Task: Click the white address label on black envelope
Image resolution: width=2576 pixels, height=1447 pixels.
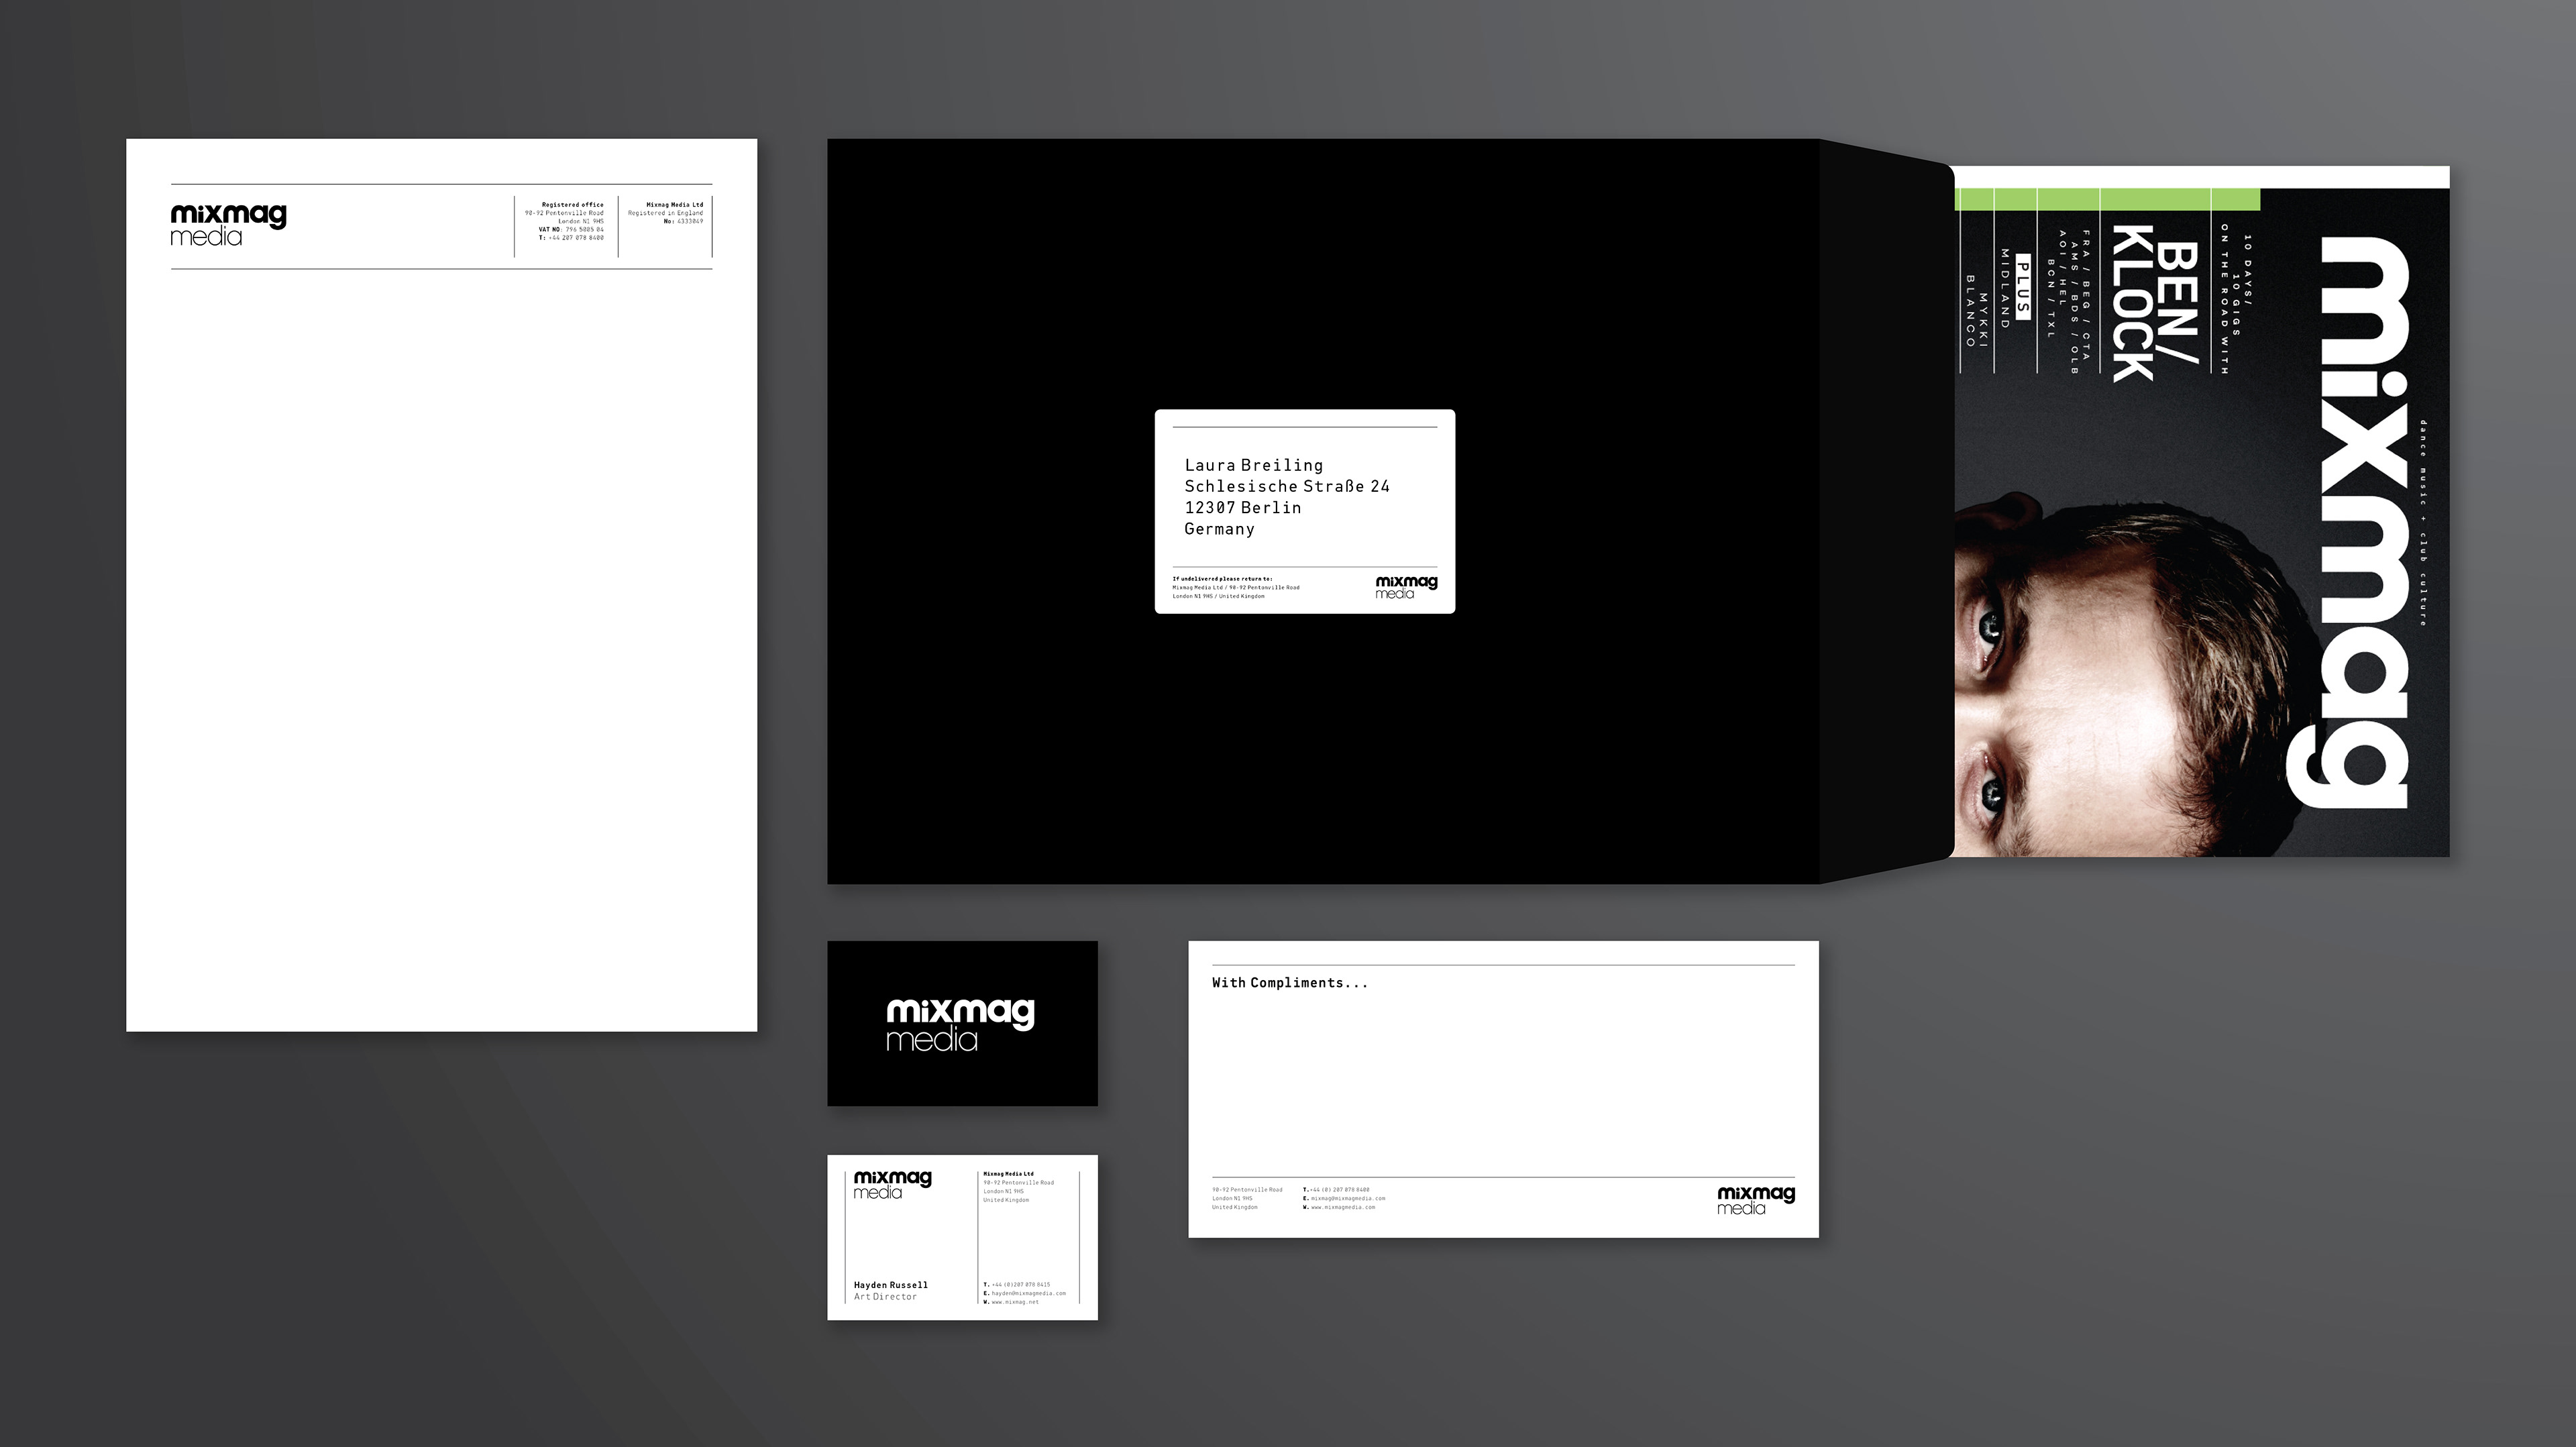Action: (x=1305, y=511)
